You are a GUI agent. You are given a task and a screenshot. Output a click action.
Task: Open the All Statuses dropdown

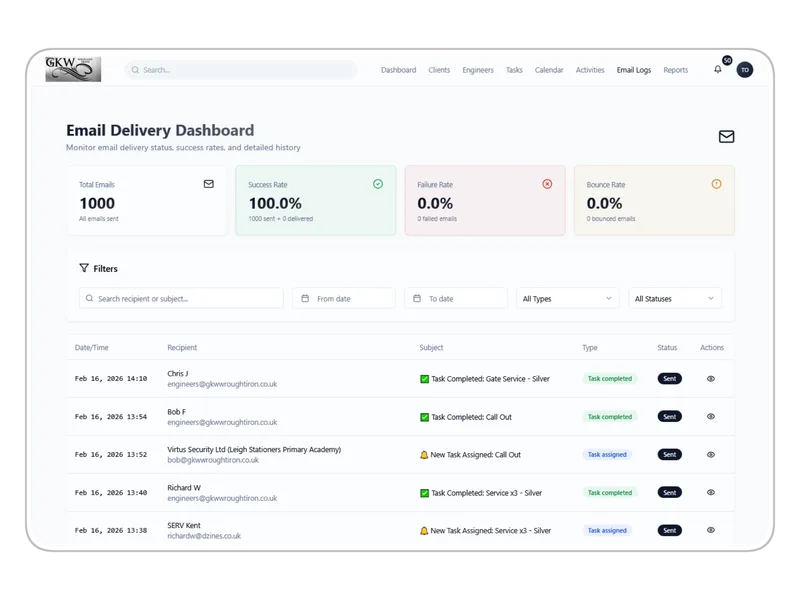[x=675, y=297]
